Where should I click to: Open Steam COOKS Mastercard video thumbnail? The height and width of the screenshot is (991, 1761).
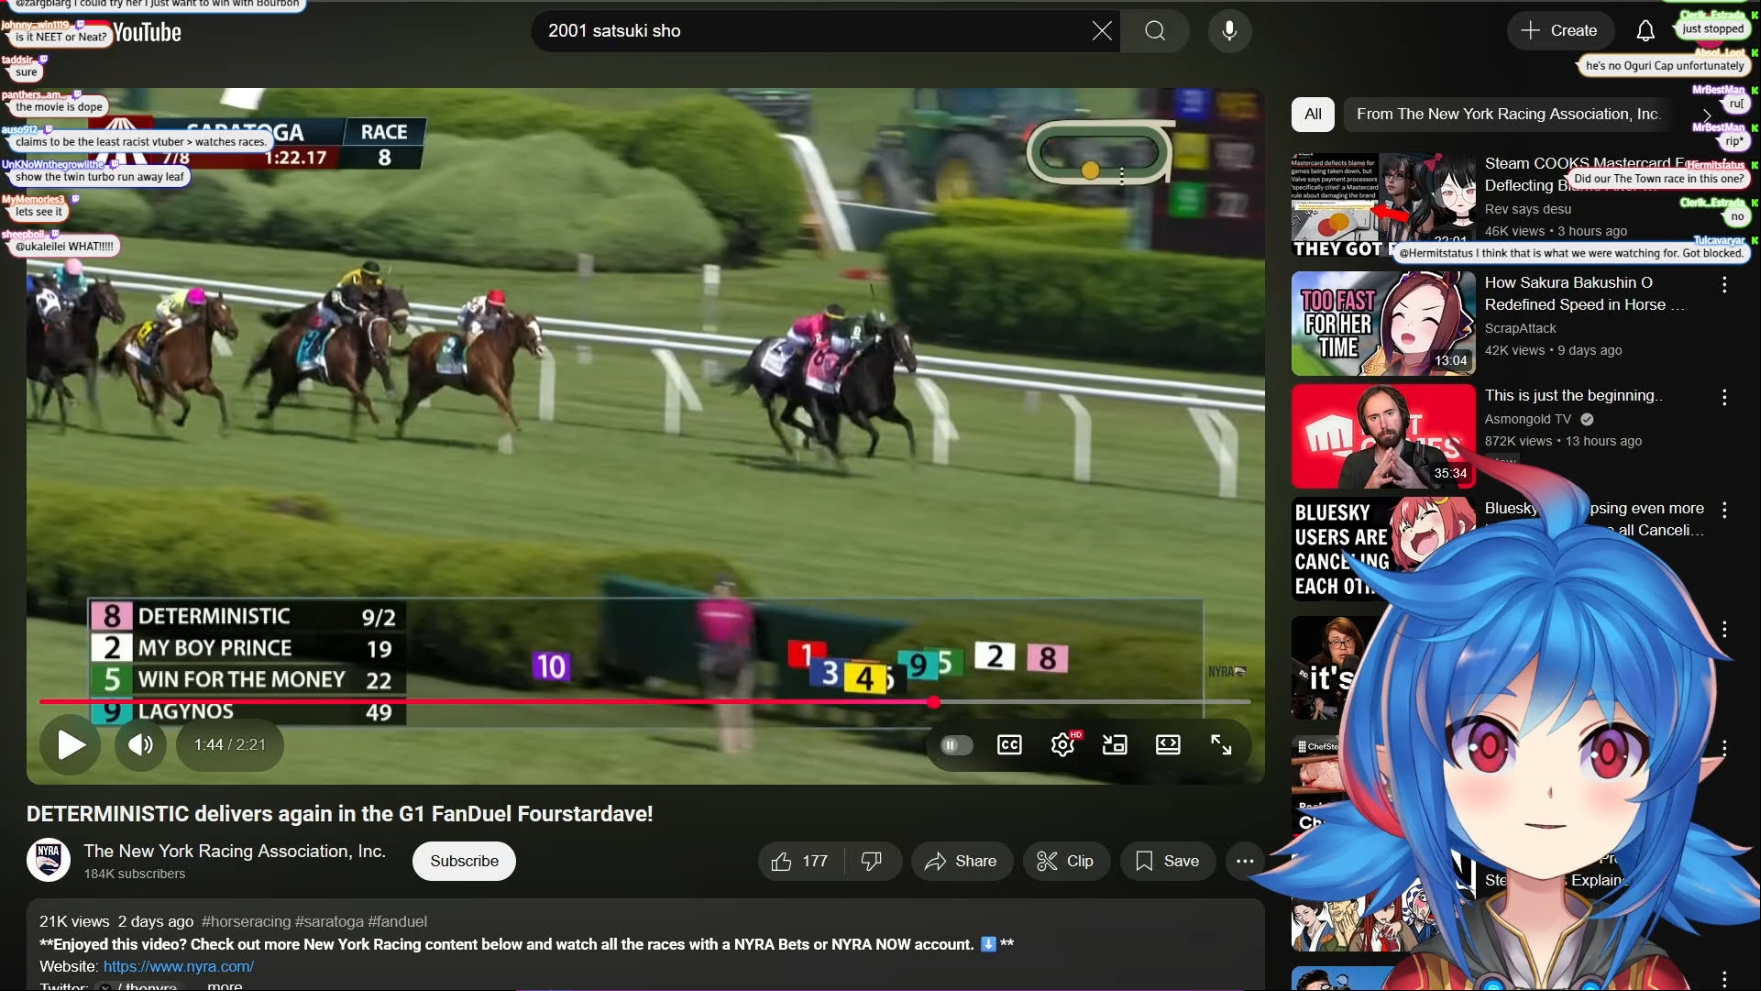tap(1383, 205)
